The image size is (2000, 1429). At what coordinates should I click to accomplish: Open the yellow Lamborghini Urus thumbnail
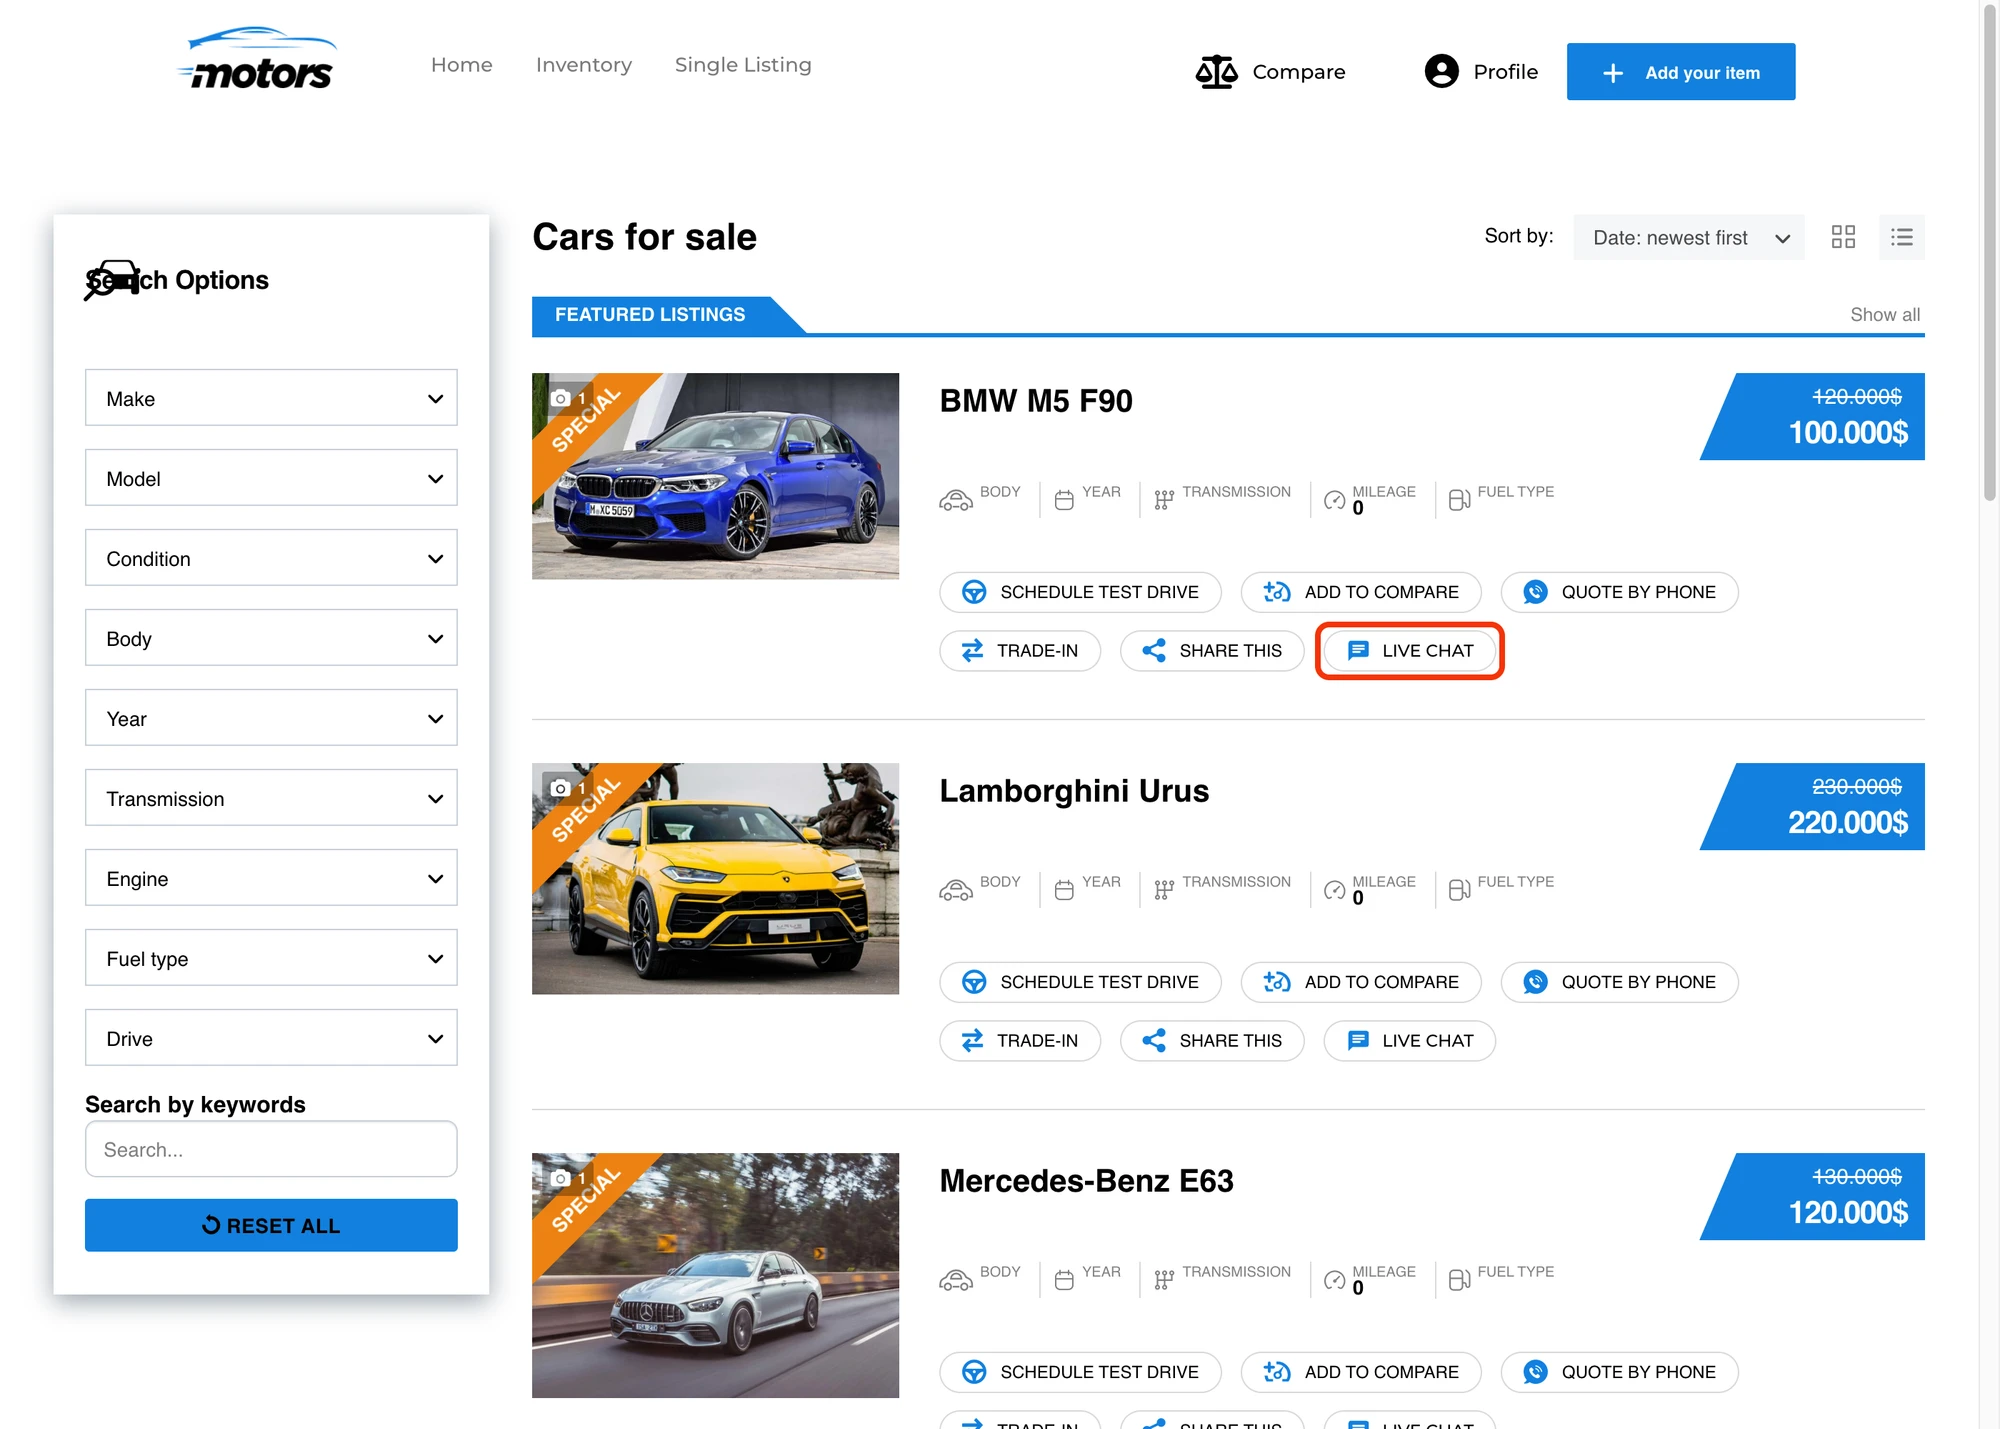[715, 879]
